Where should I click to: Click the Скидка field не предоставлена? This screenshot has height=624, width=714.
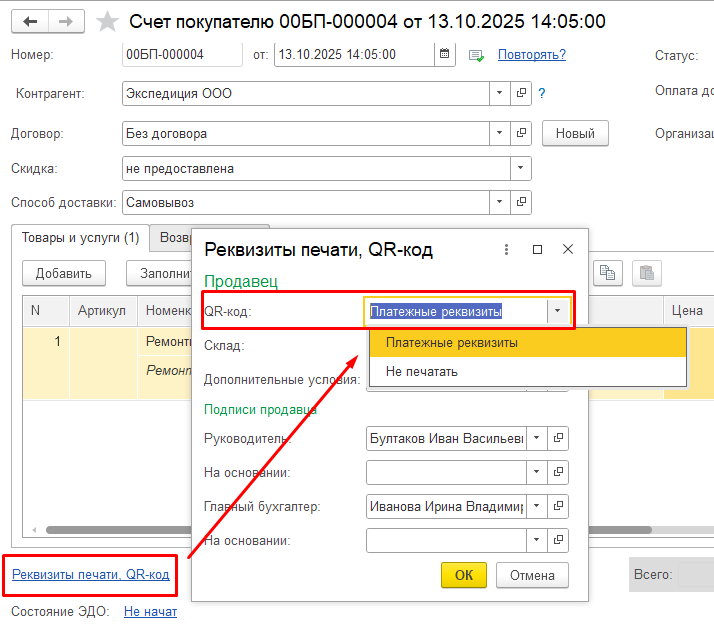coord(316,169)
